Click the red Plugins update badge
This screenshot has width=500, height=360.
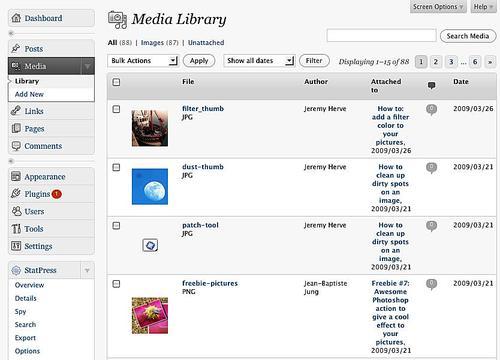(57, 194)
